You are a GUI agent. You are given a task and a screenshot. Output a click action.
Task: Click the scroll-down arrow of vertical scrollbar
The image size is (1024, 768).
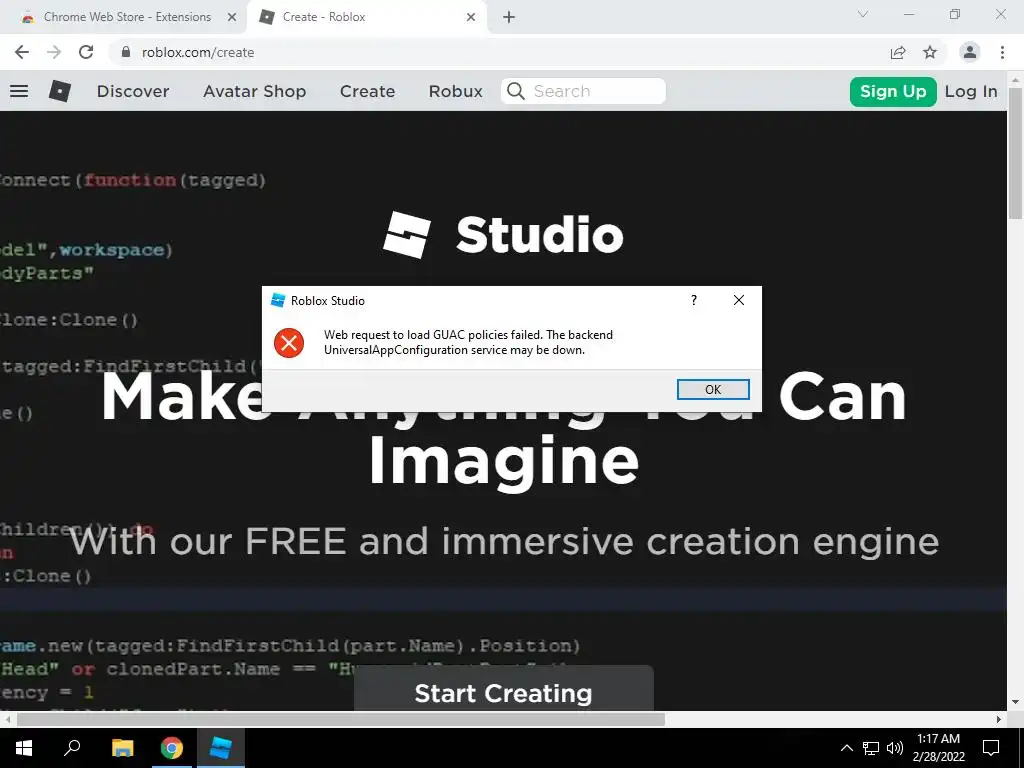(x=1016, y=703)
